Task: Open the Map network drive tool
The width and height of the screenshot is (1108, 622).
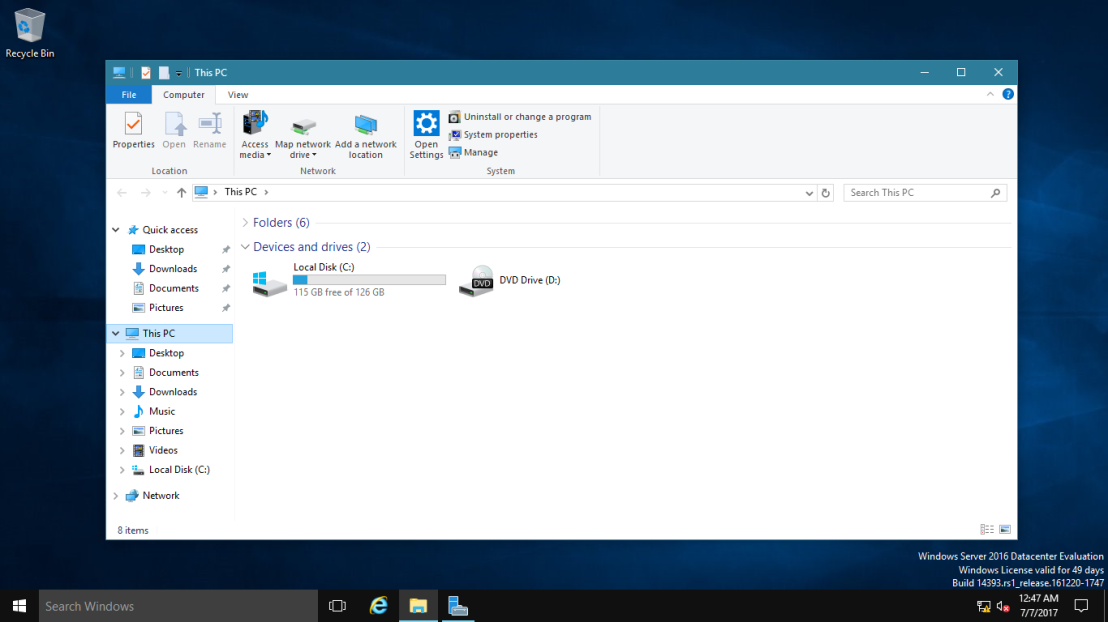Action: click(x=303, y=134)
